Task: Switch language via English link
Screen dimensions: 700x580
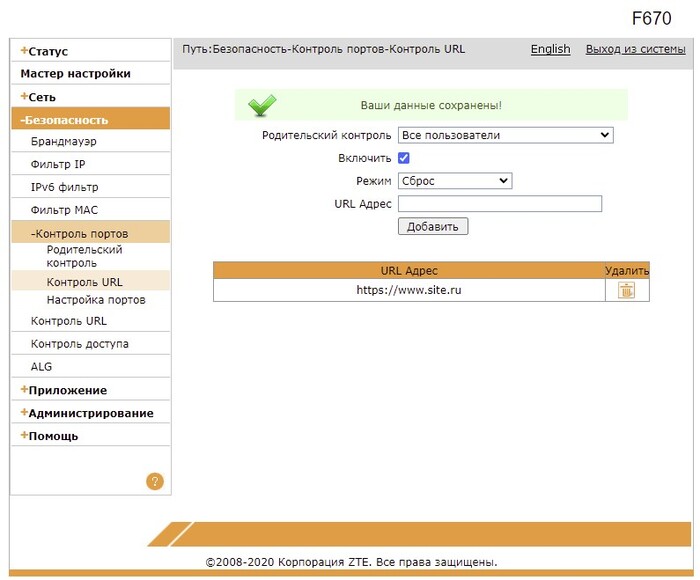Action: 550,49
